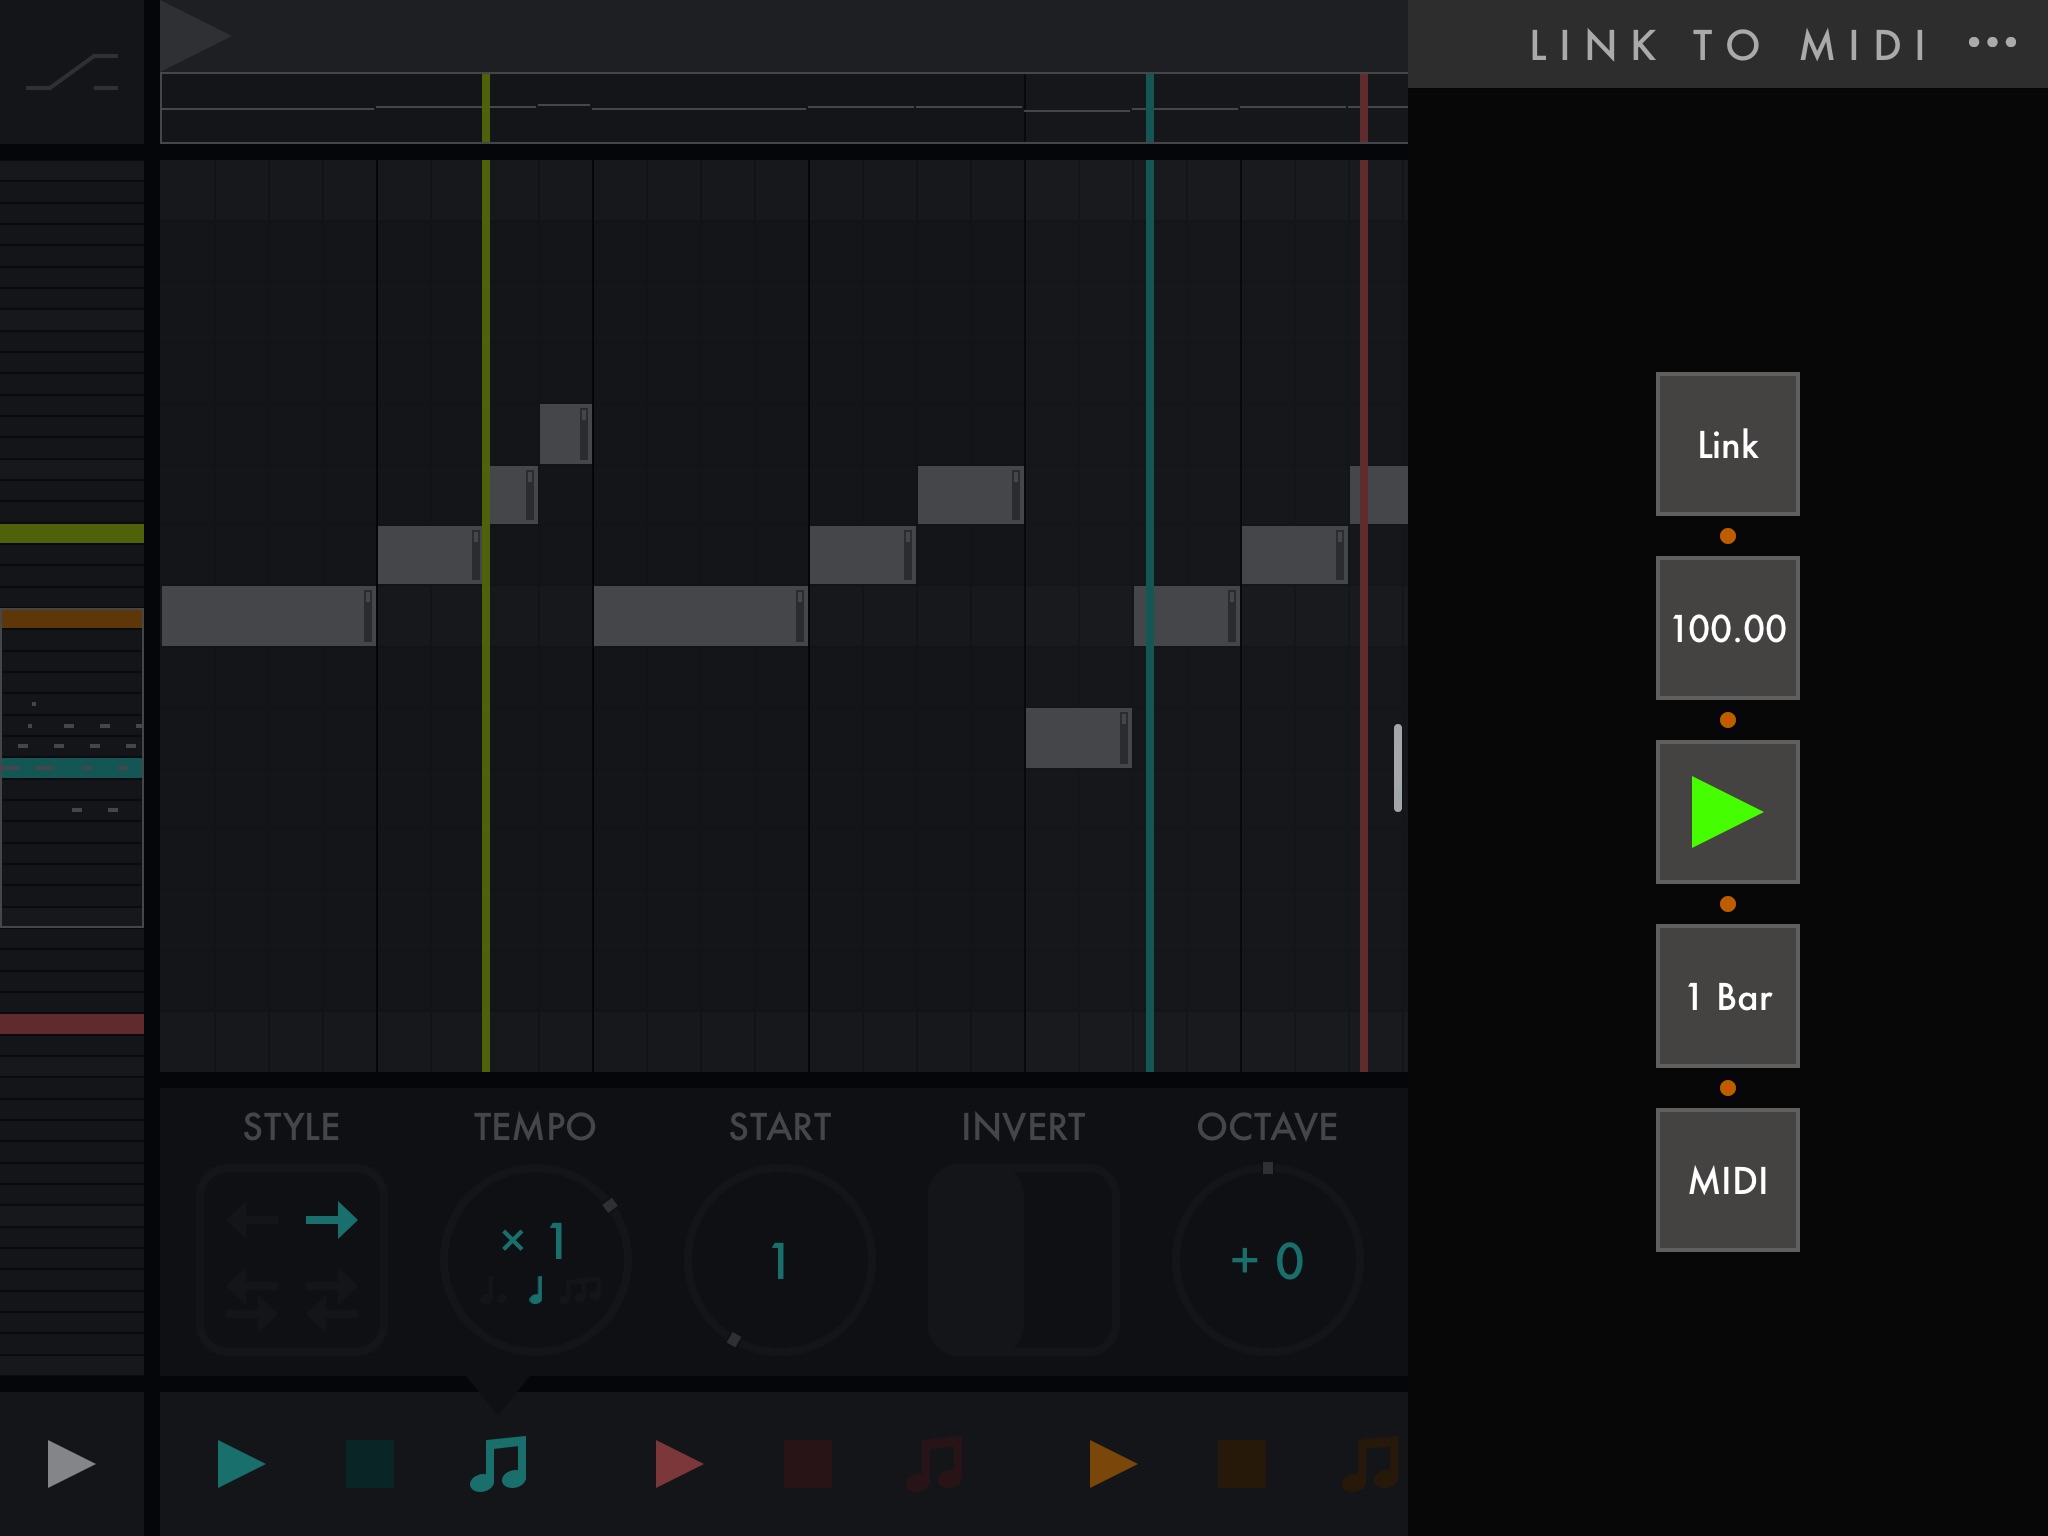Tap the red play triangle
The width and height of the screenshot is (2048, 1536).
(x=678, y=1464)
